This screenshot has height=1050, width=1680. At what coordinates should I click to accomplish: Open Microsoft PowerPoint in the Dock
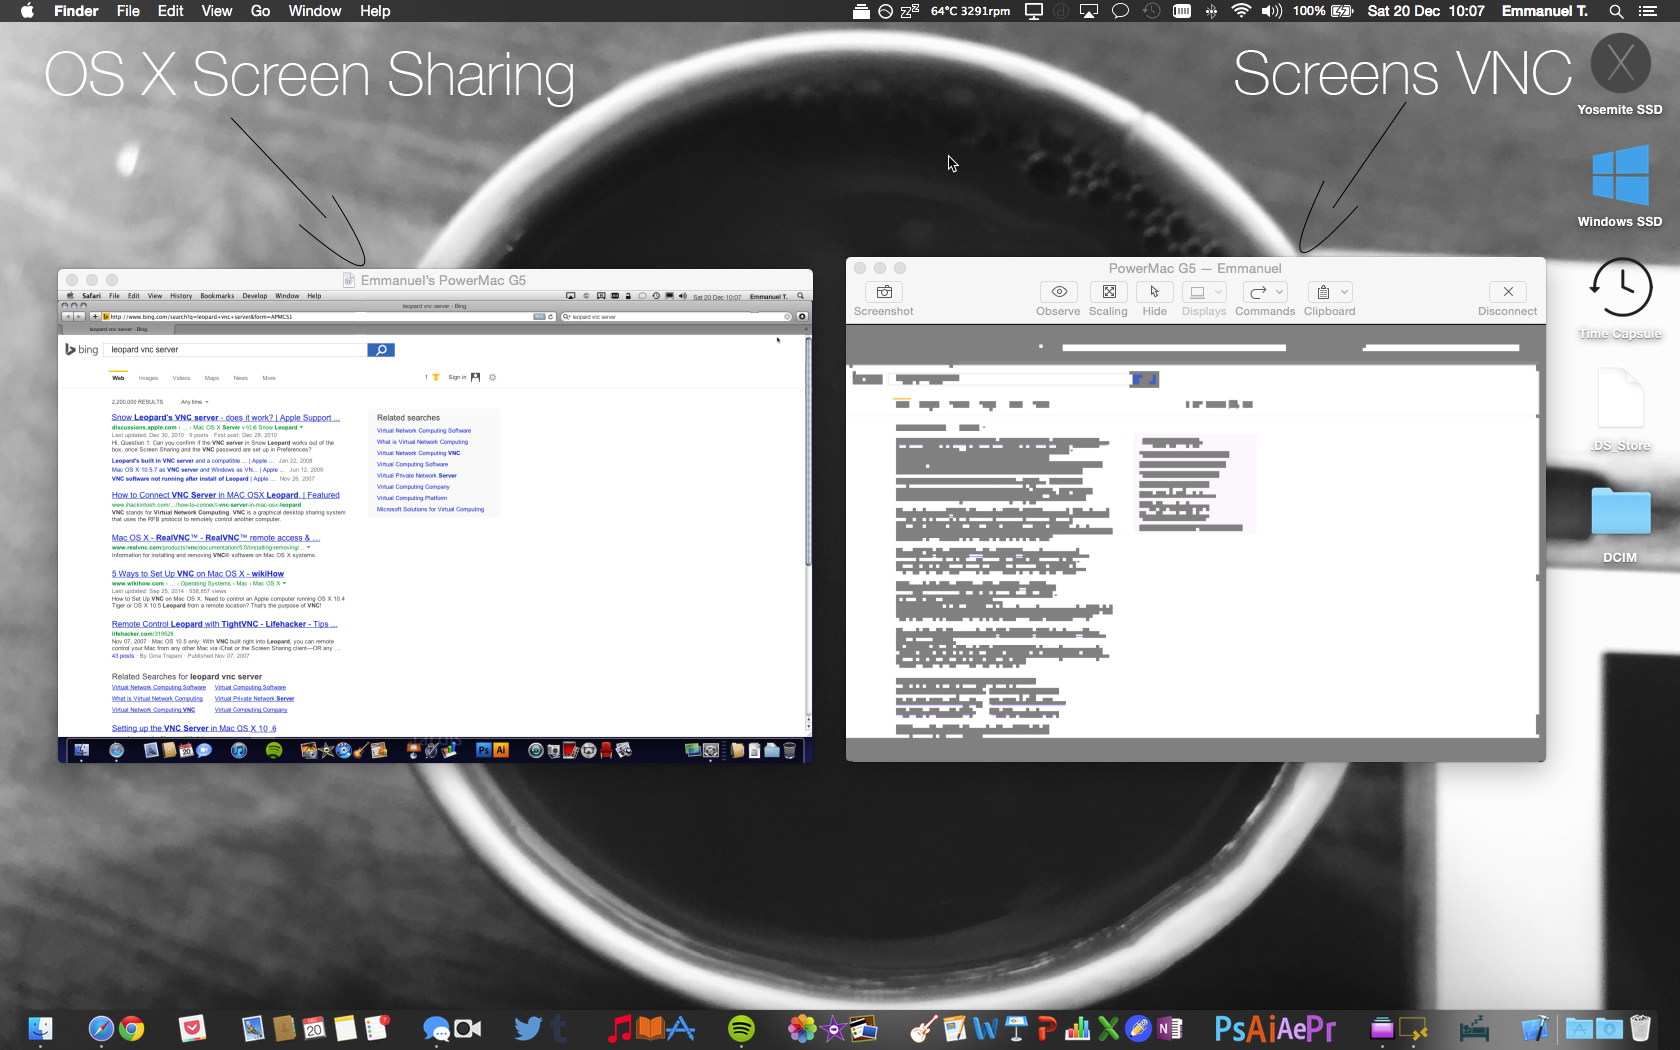tap(1046, 1028)
